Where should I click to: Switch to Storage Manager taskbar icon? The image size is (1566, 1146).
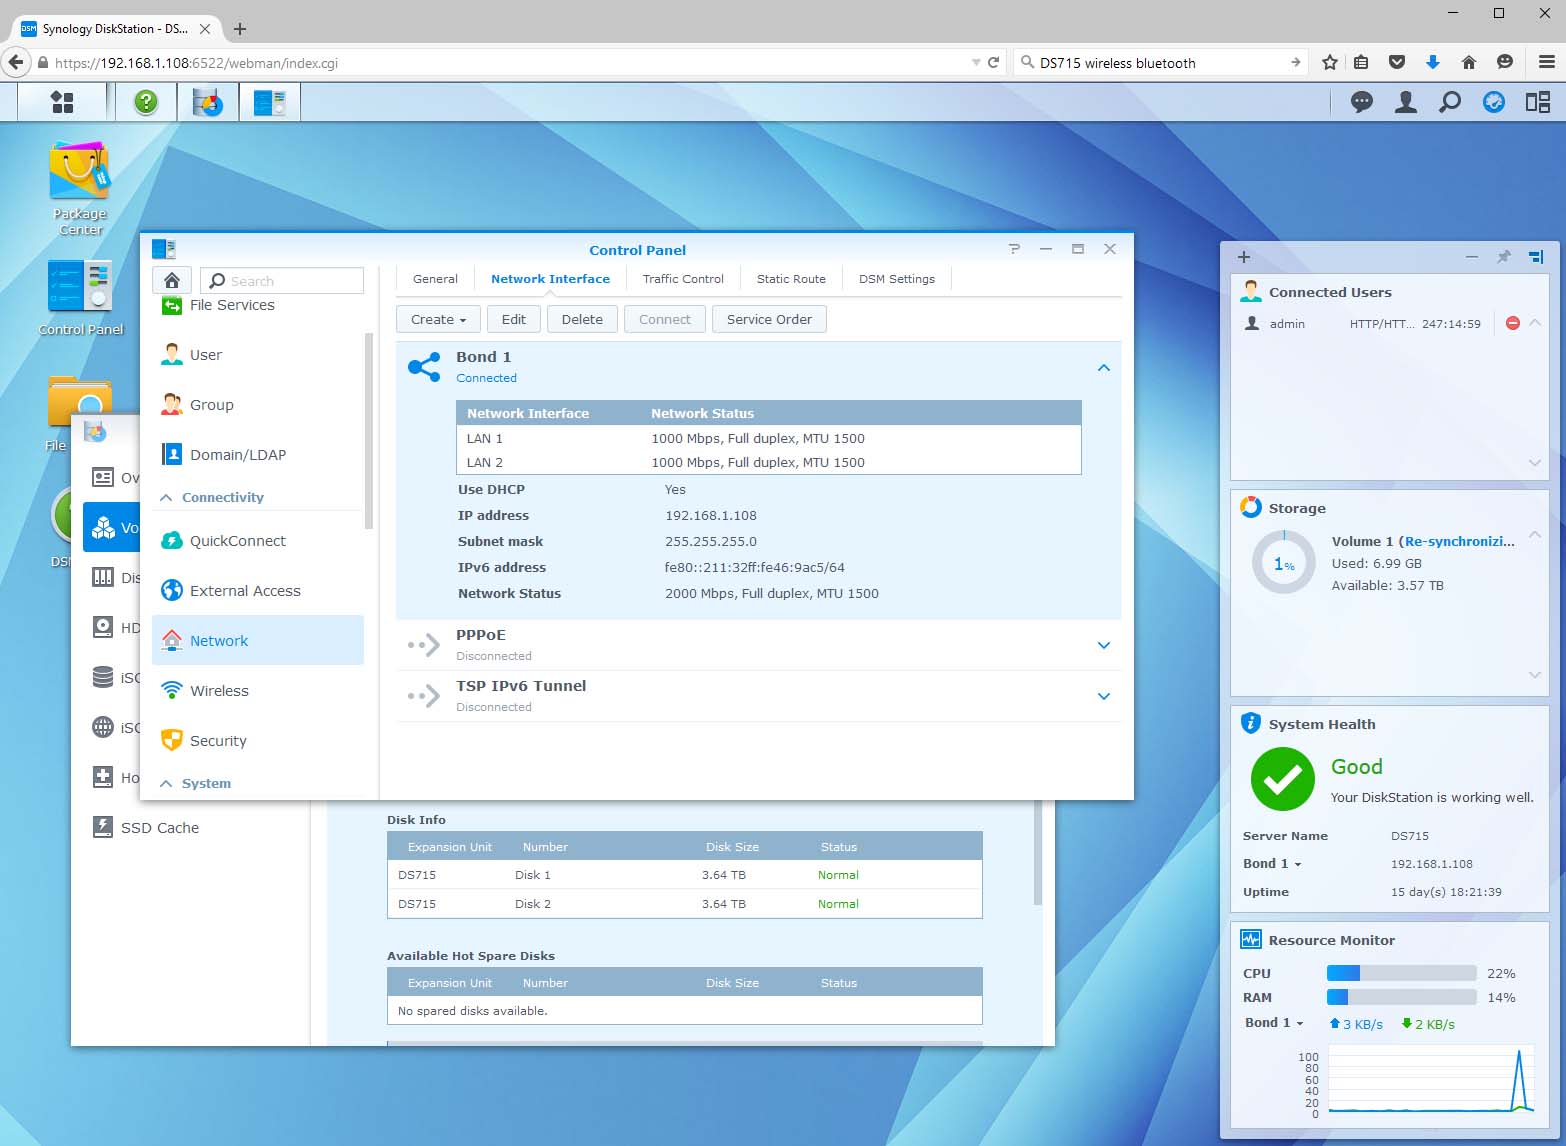[208, 101]
